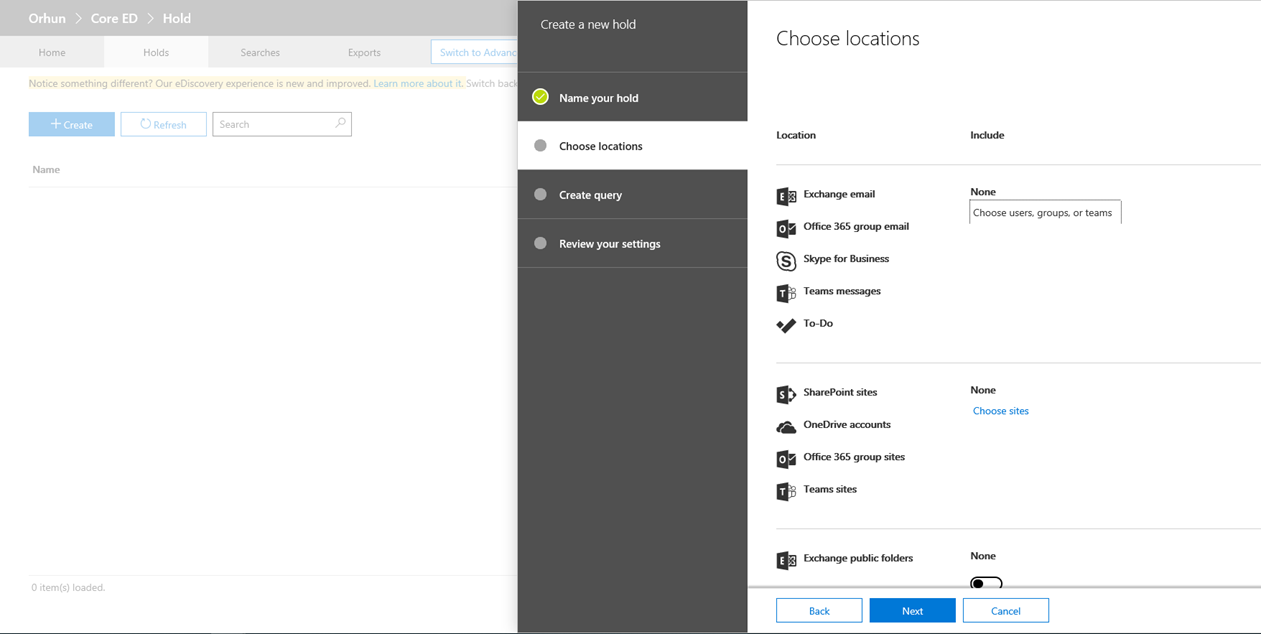Switch to the Searches tab
Viewport: 1261px width, 634px height.
pyautogui.click(x=260, y=52)
